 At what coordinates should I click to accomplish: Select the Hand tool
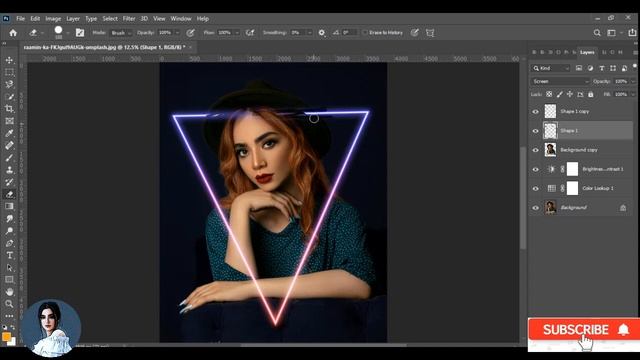click(x=9, y=292)
